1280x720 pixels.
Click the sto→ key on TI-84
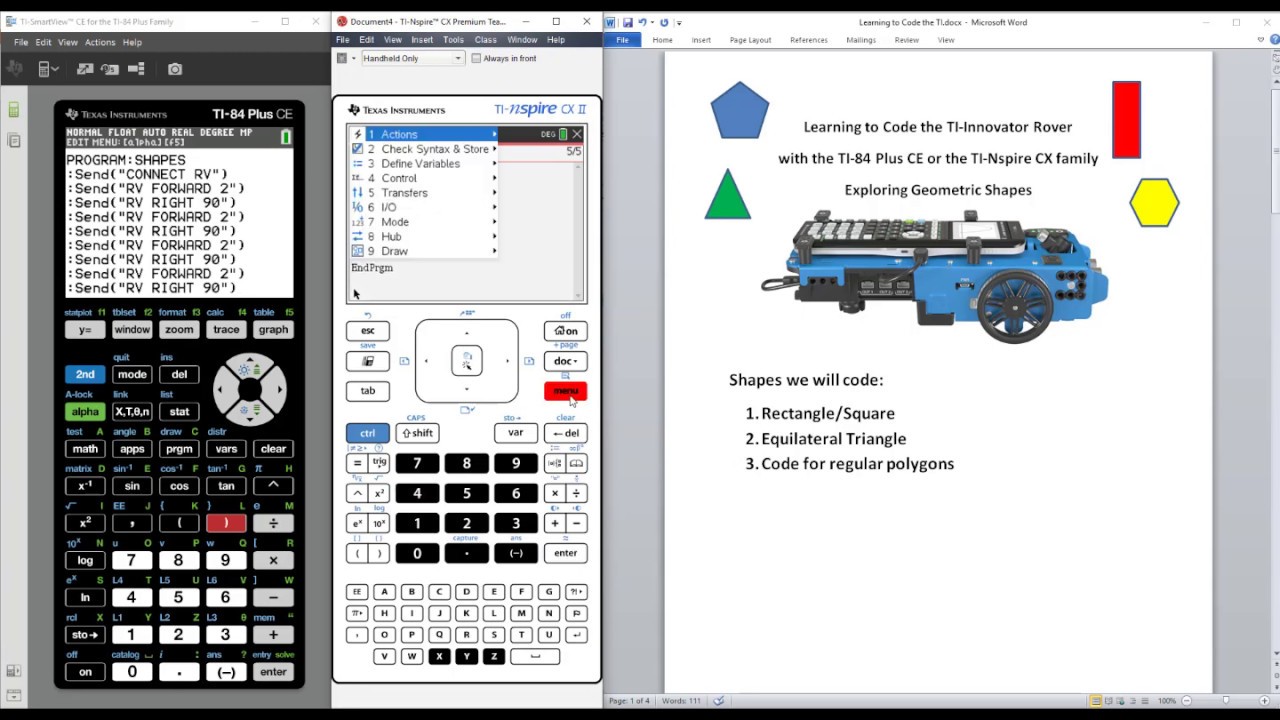(x=85, y=635)
